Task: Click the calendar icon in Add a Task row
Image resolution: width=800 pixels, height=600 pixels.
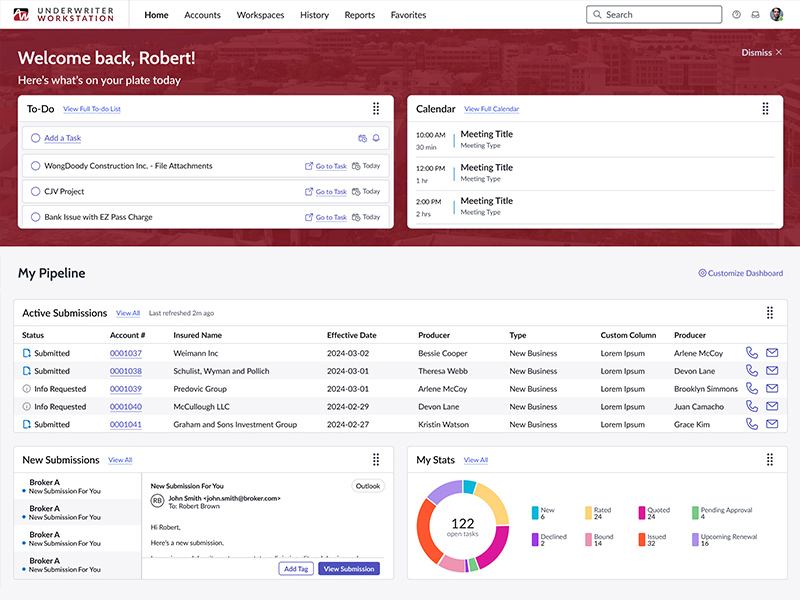Action: 362,139
